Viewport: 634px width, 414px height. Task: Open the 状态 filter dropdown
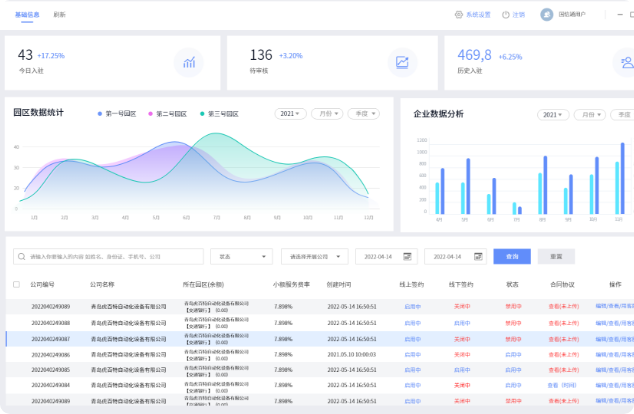241,256
